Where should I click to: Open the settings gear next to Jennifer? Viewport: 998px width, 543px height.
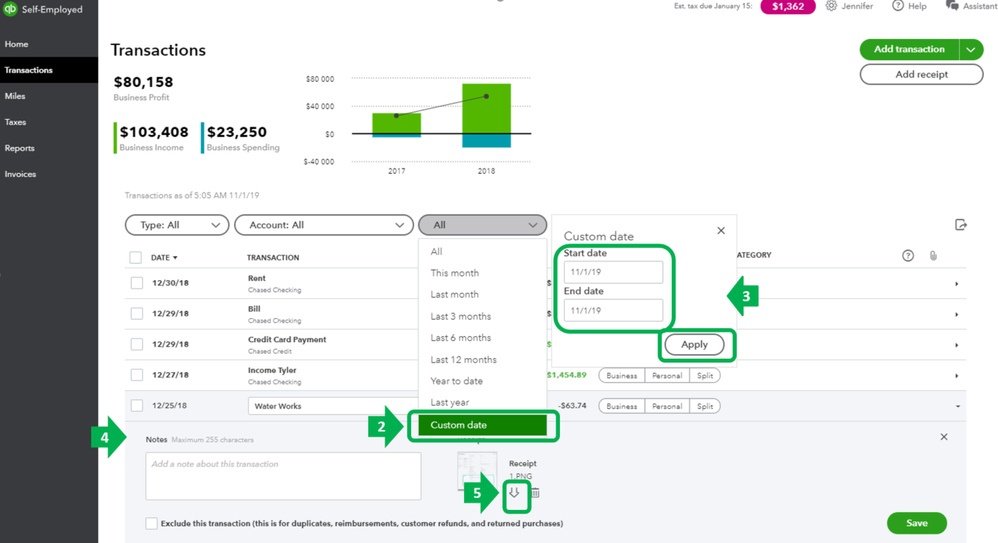[831, 6]
